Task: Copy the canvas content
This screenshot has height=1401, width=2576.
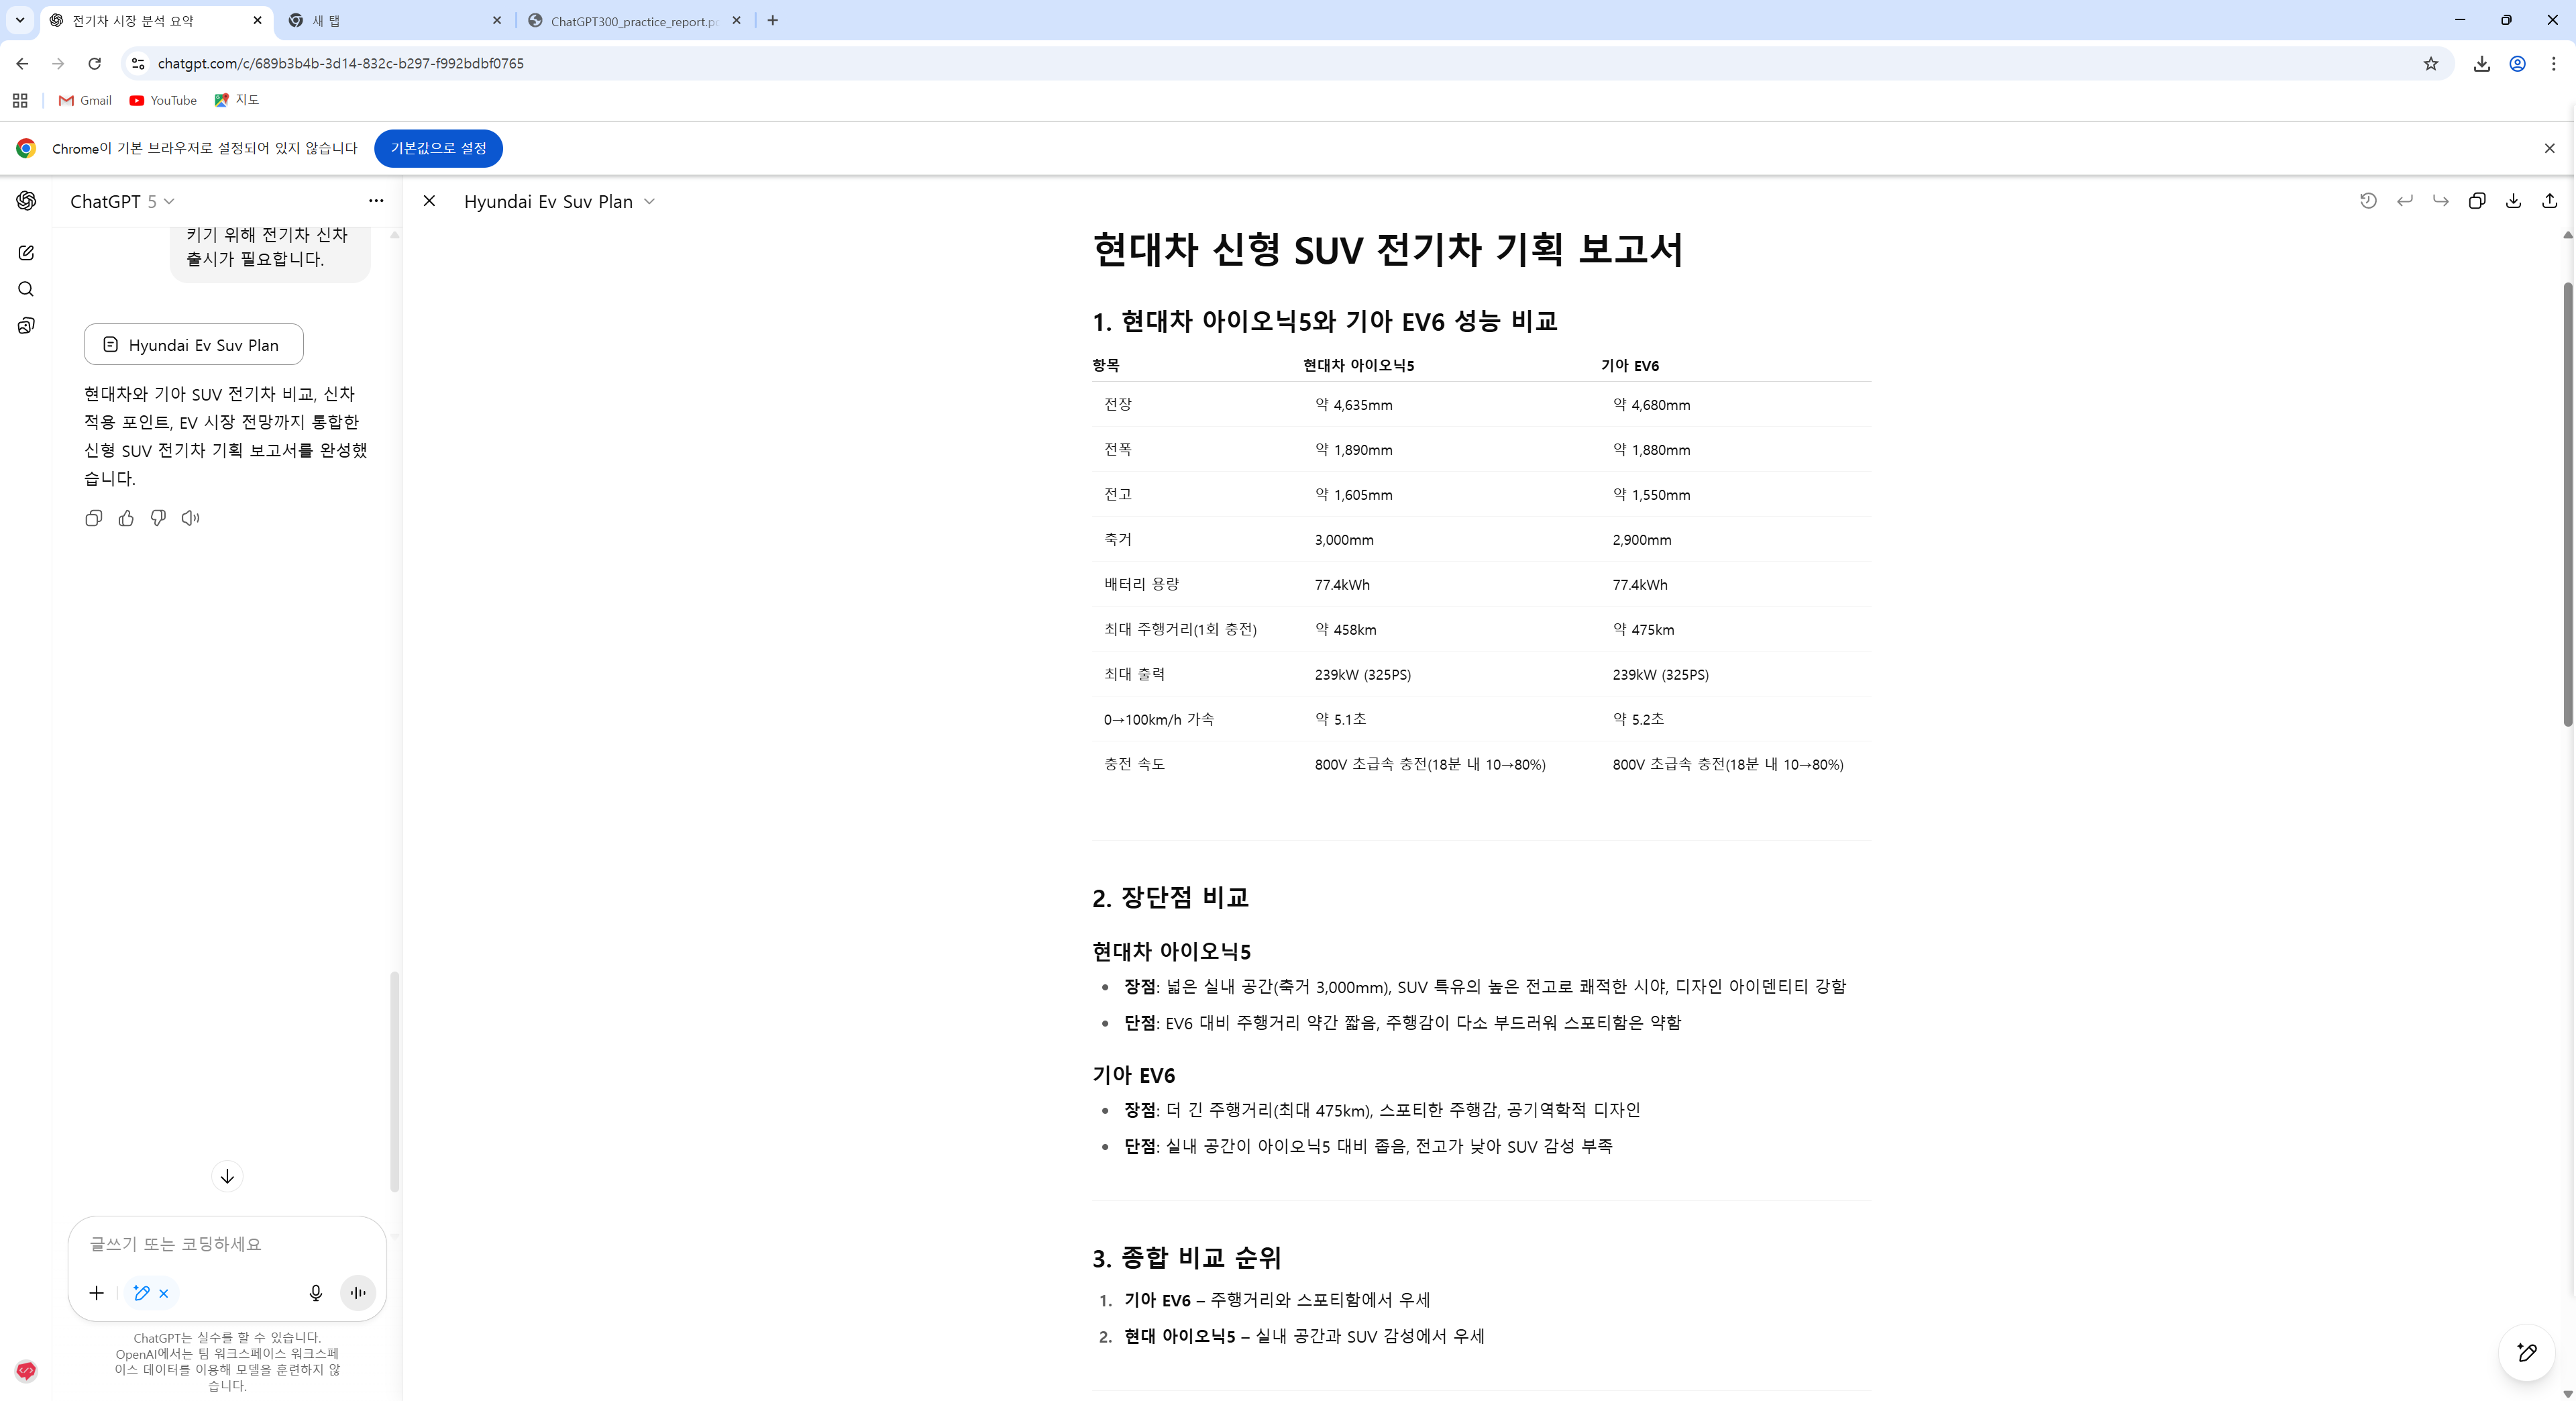Action: (x=2477, y=201)
